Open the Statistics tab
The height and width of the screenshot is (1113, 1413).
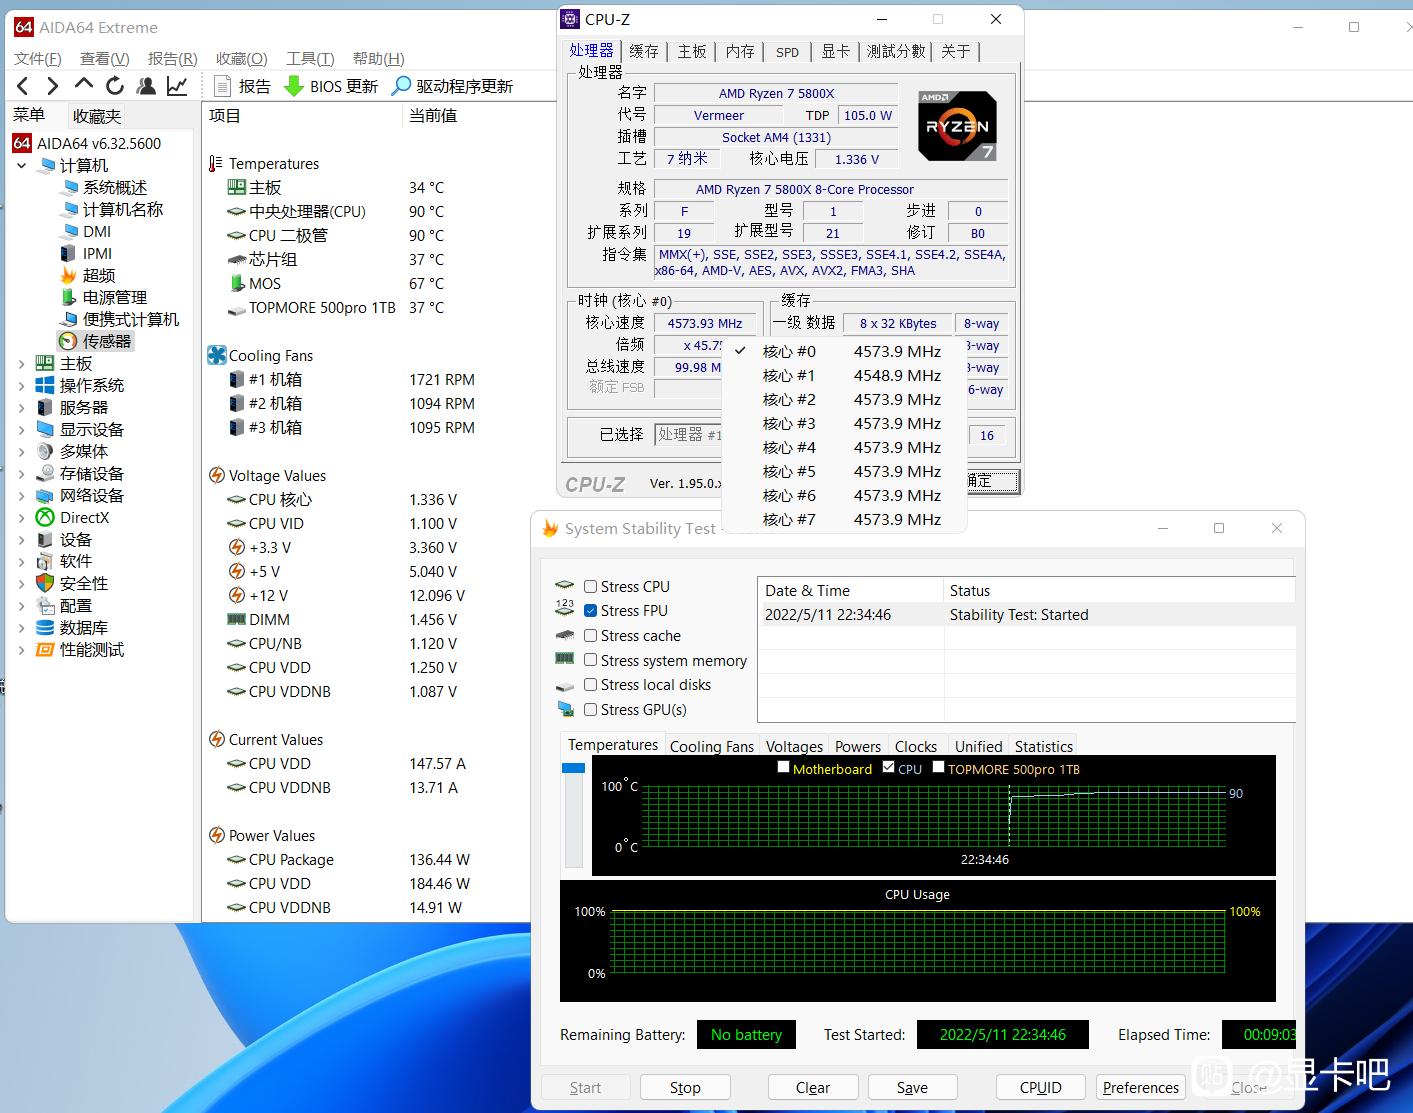(1044, 746)
